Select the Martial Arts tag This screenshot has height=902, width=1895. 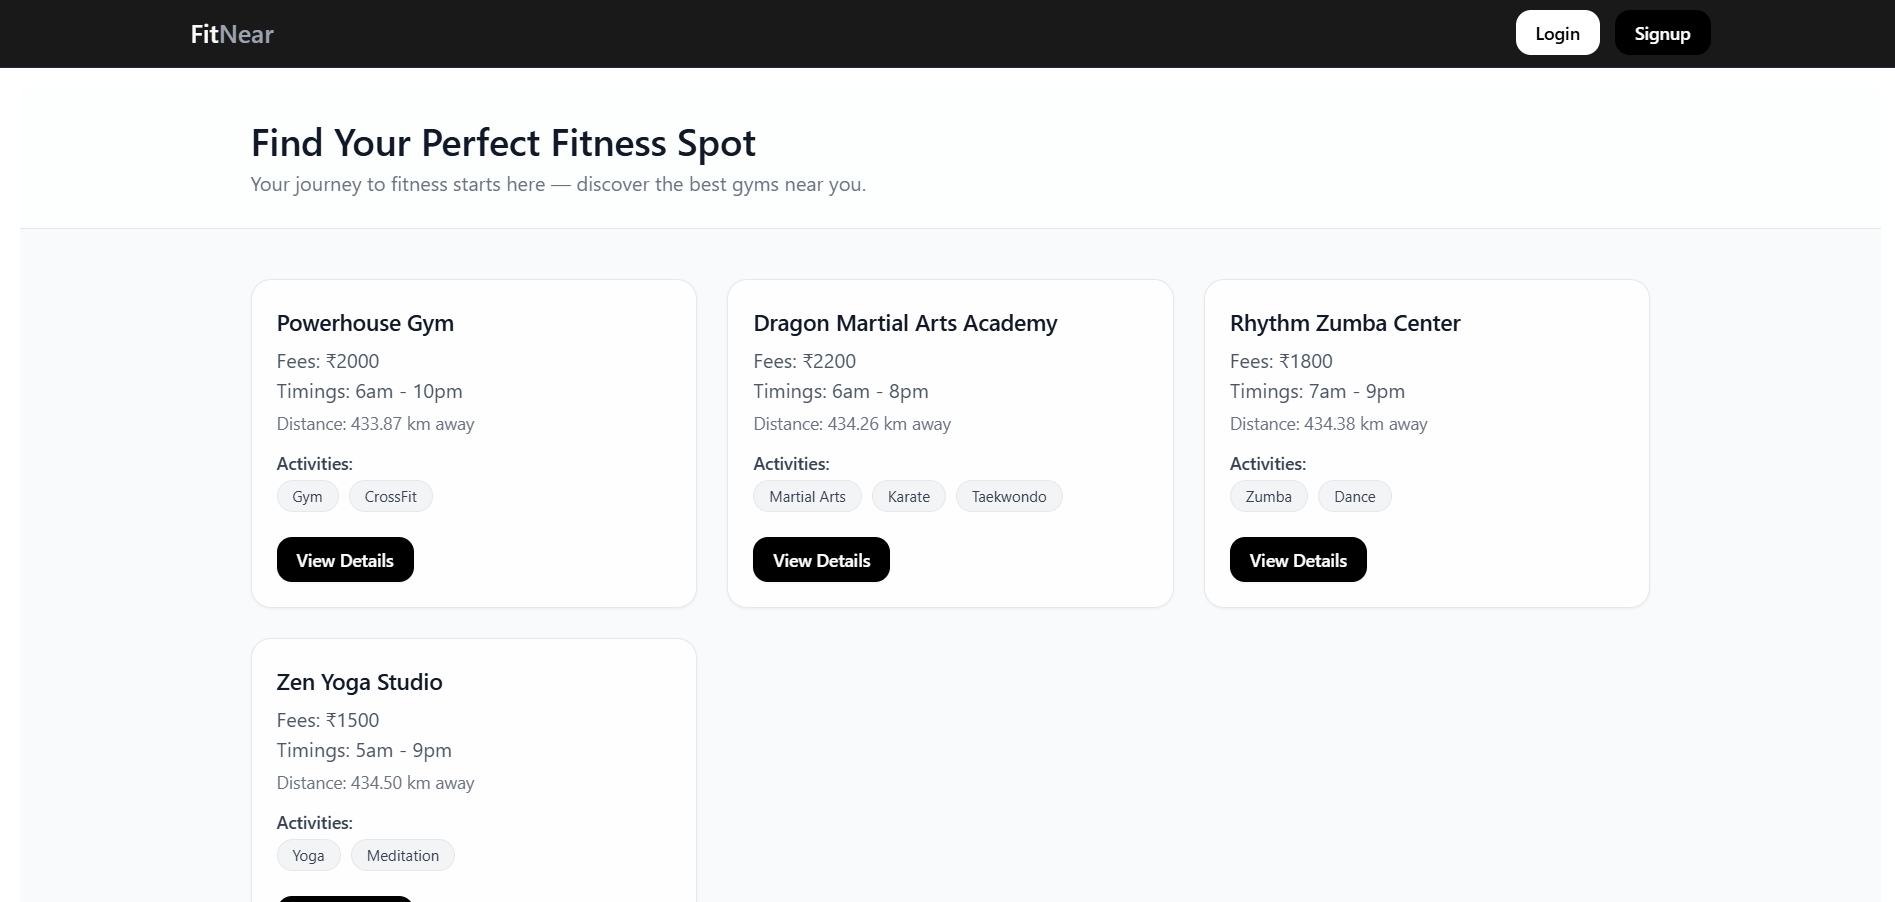pos(807,497)
